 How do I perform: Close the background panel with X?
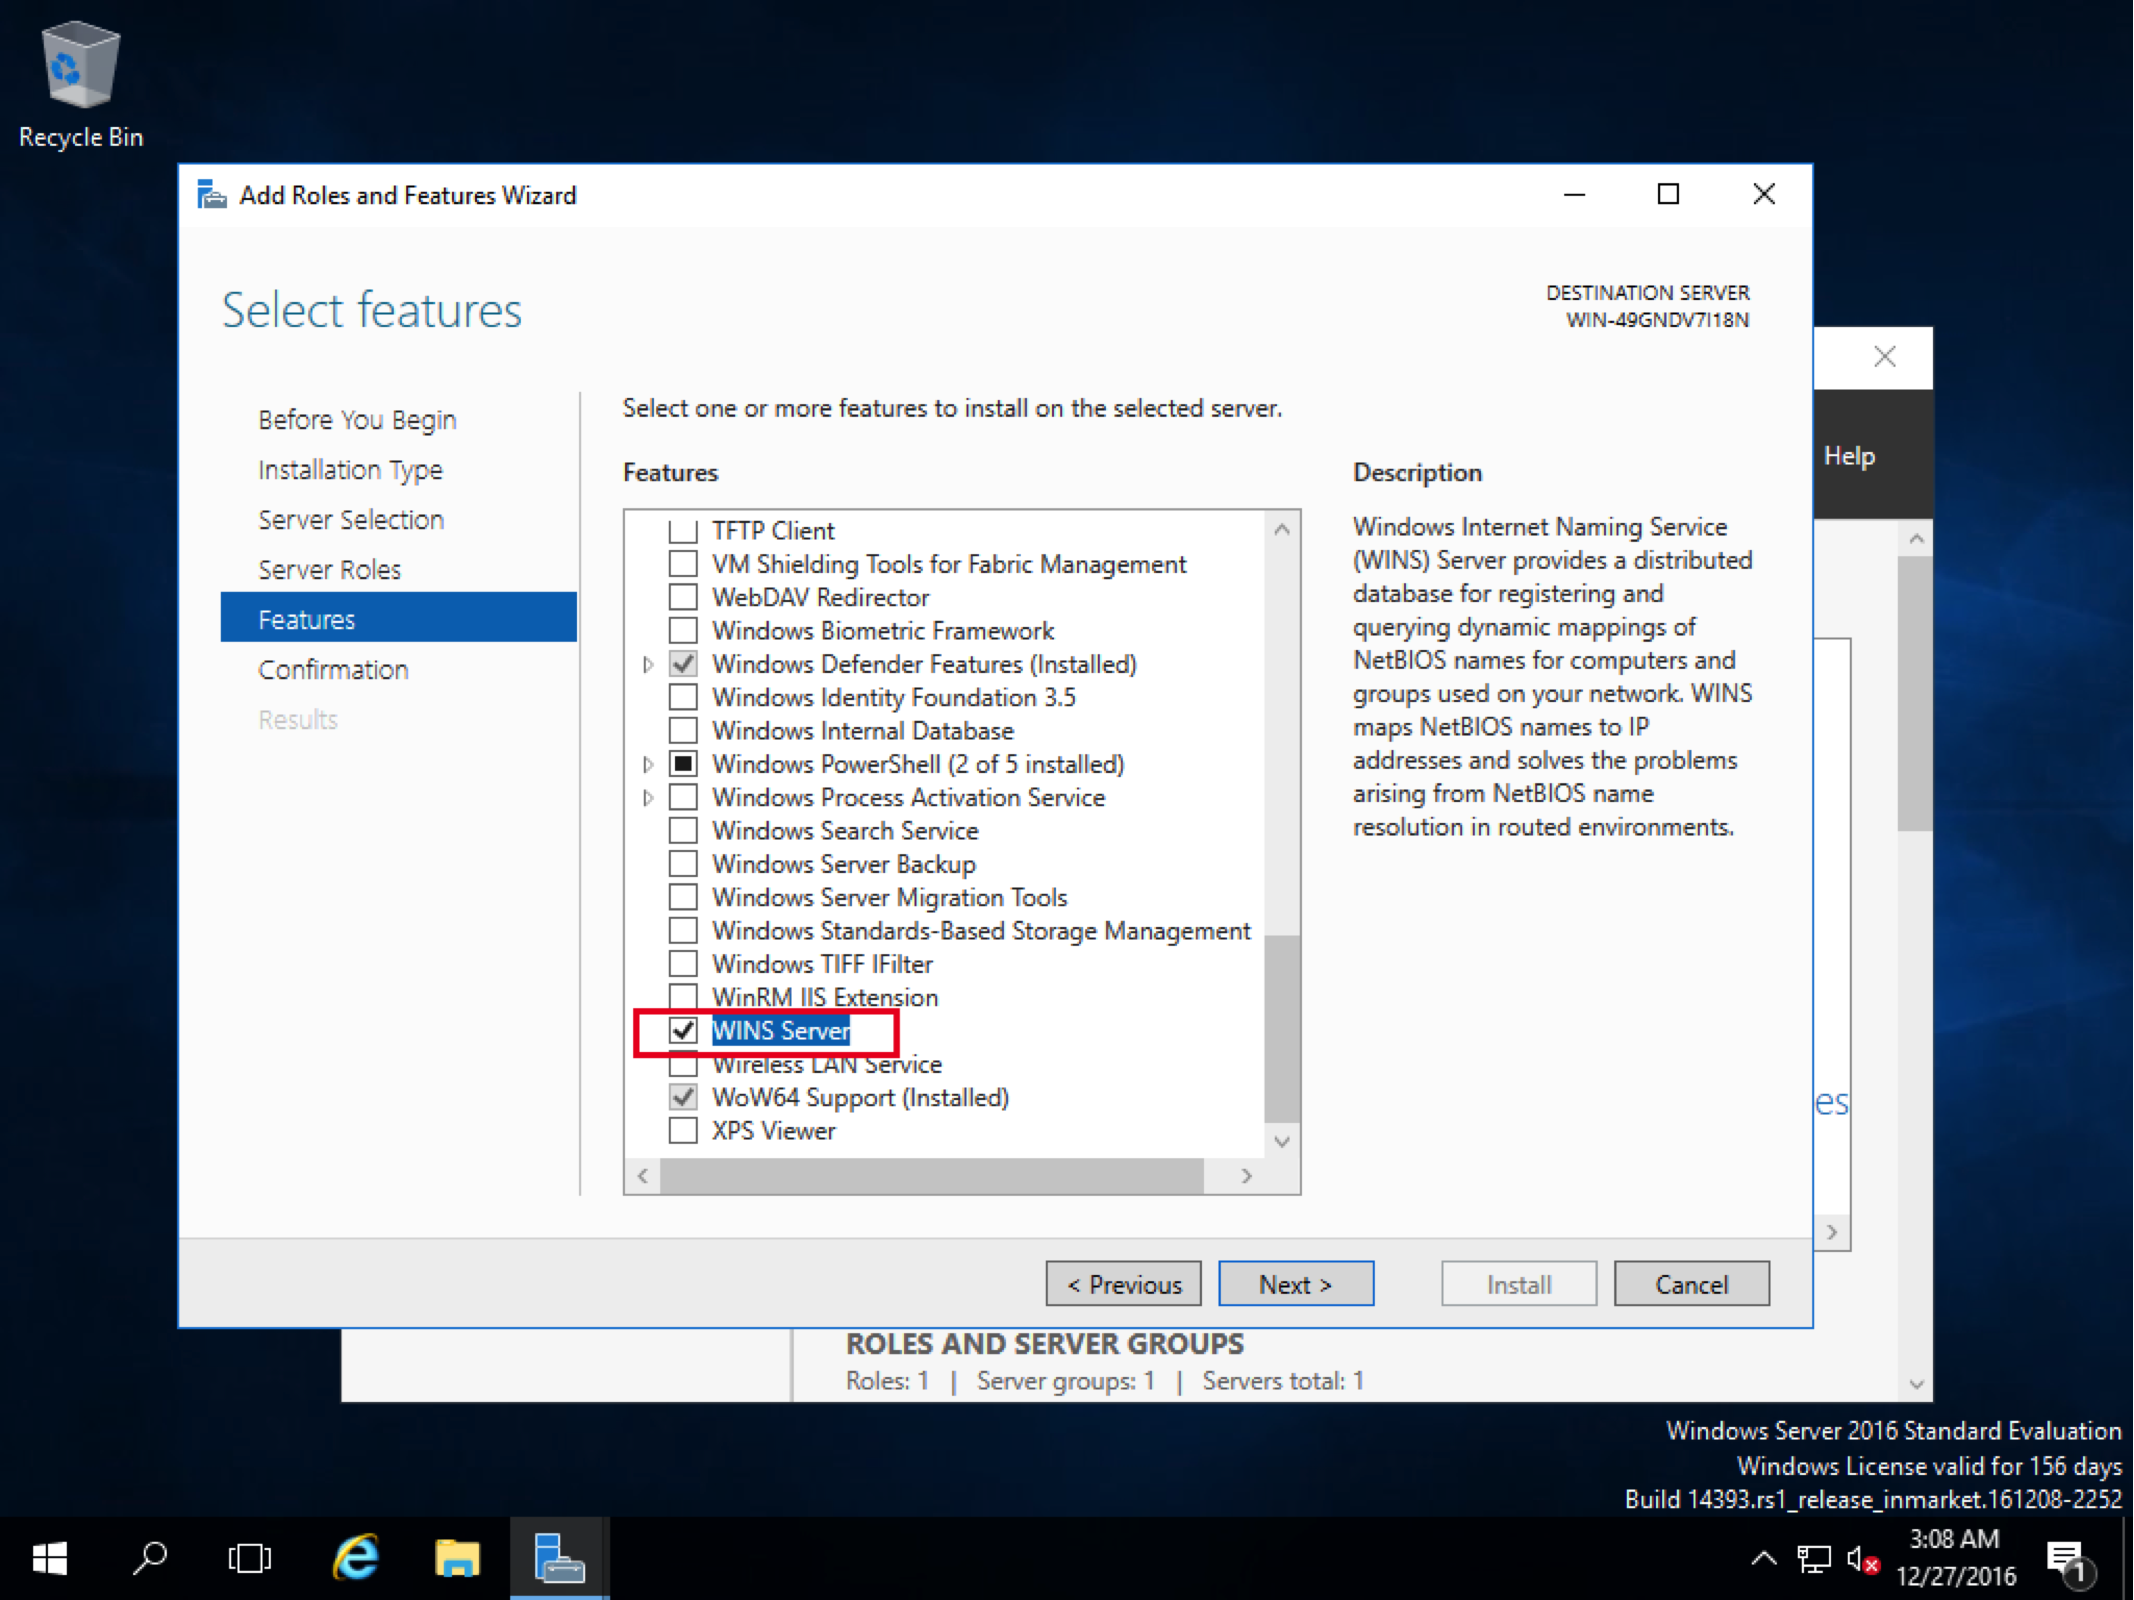click(1885, 356)
